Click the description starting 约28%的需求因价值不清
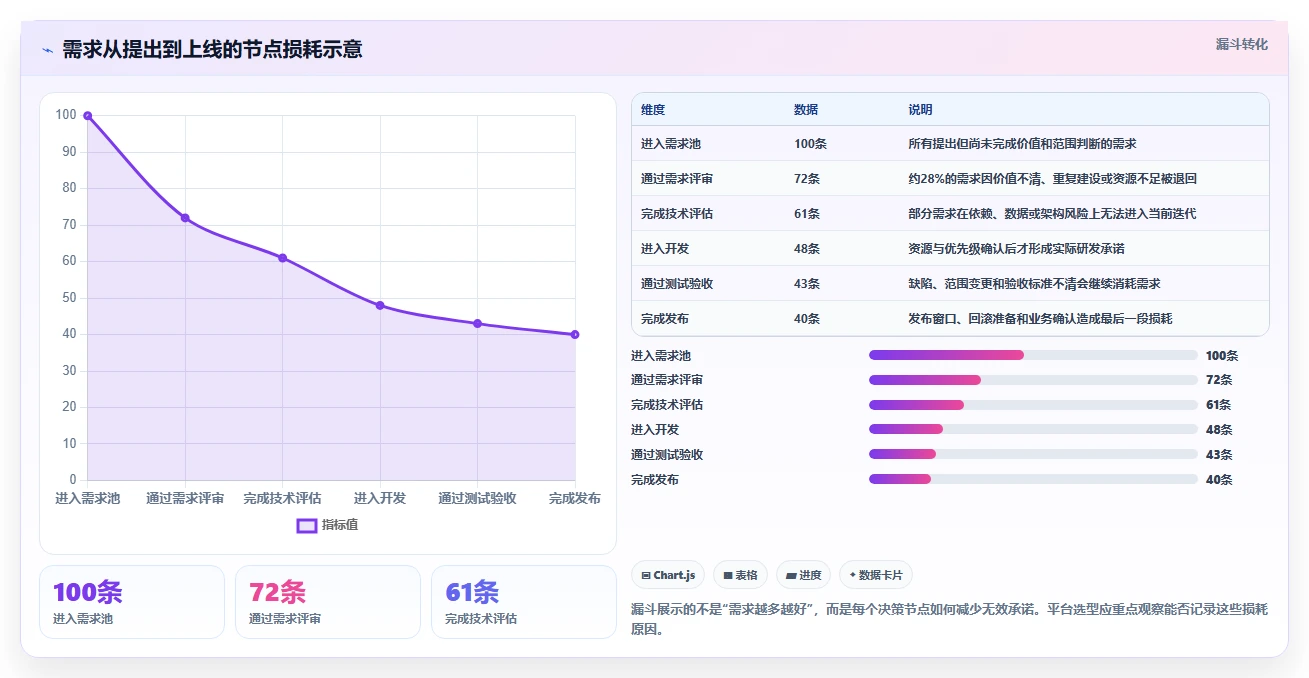The width and height of the screenshot is (1309, 678). (1052, 179)
